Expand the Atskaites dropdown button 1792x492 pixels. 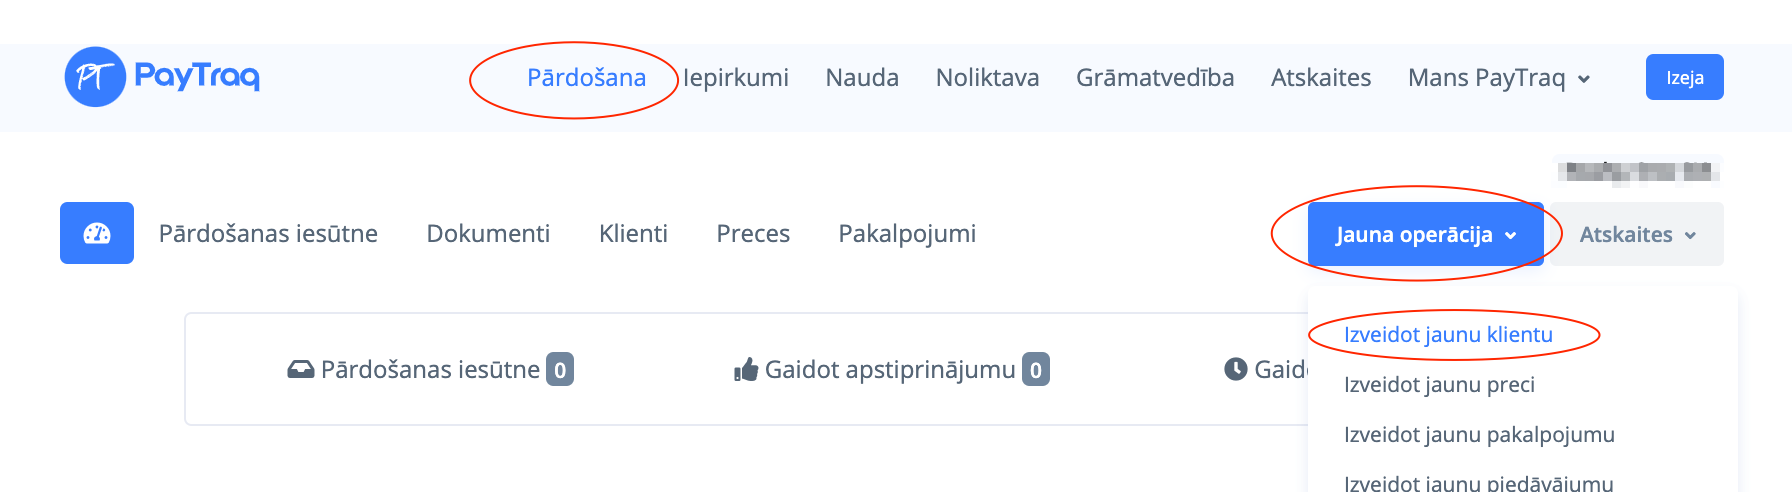coord(1637,234)
